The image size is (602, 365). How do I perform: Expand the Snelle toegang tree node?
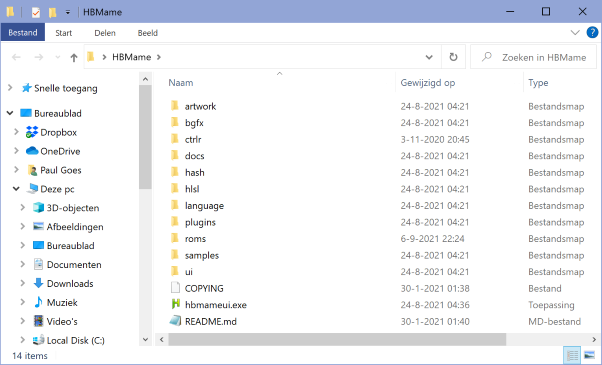point(10,88)
